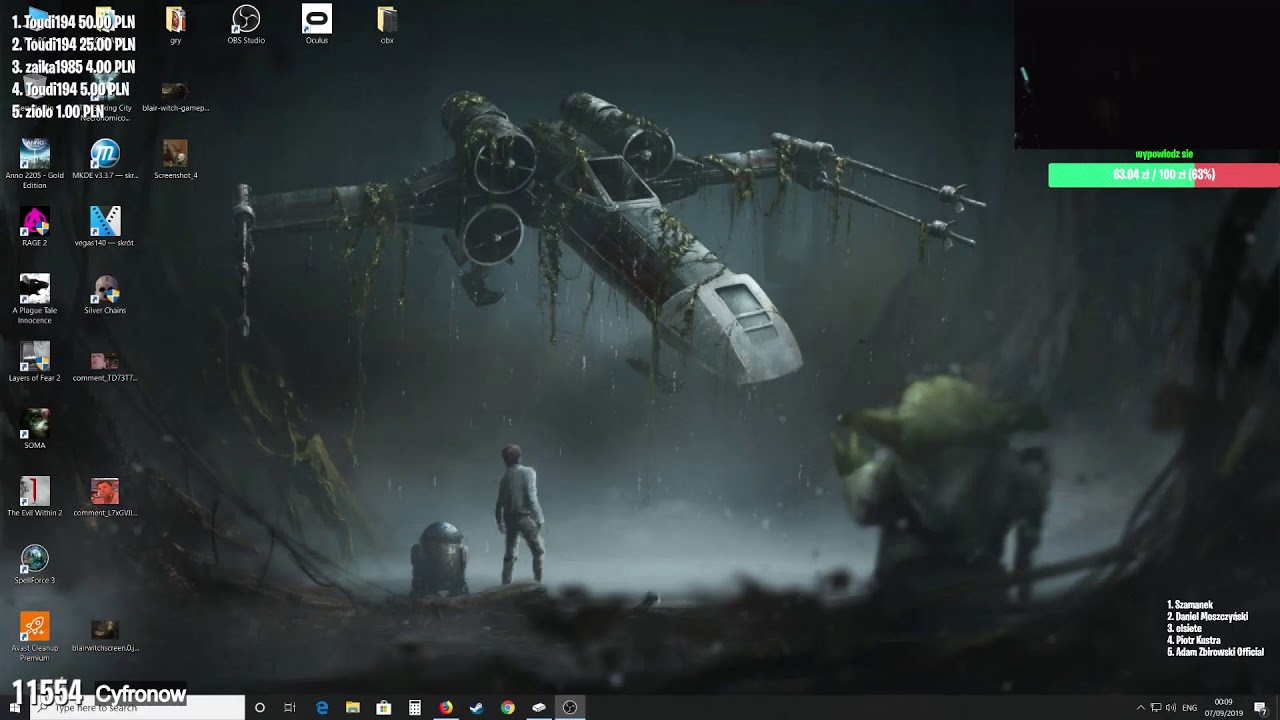
Task: Click the 63.04 zł / 100 zł progress bar
Action: [1164, 175]
